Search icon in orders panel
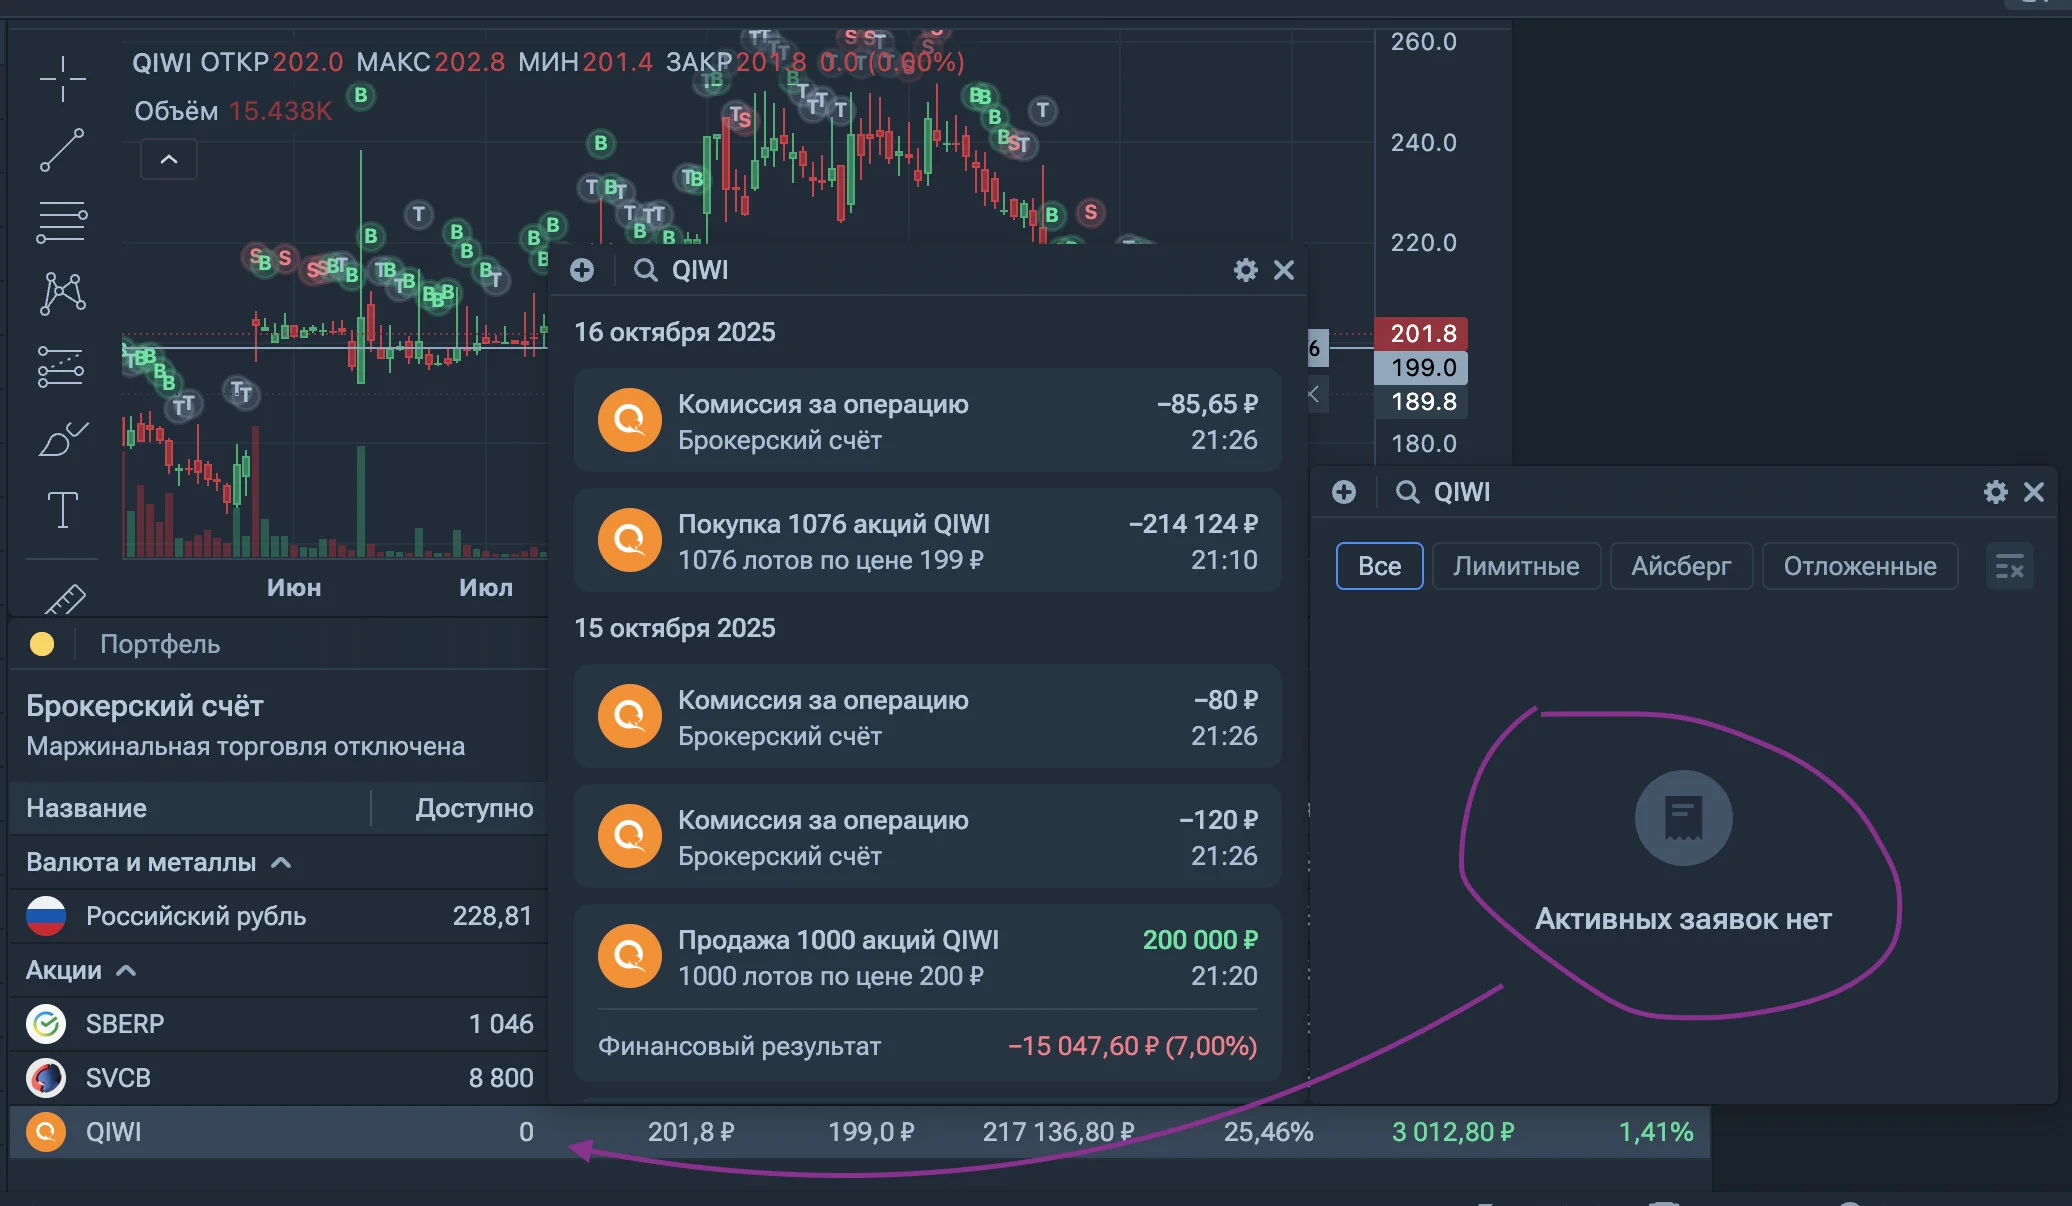 (x=1408, y=492)
